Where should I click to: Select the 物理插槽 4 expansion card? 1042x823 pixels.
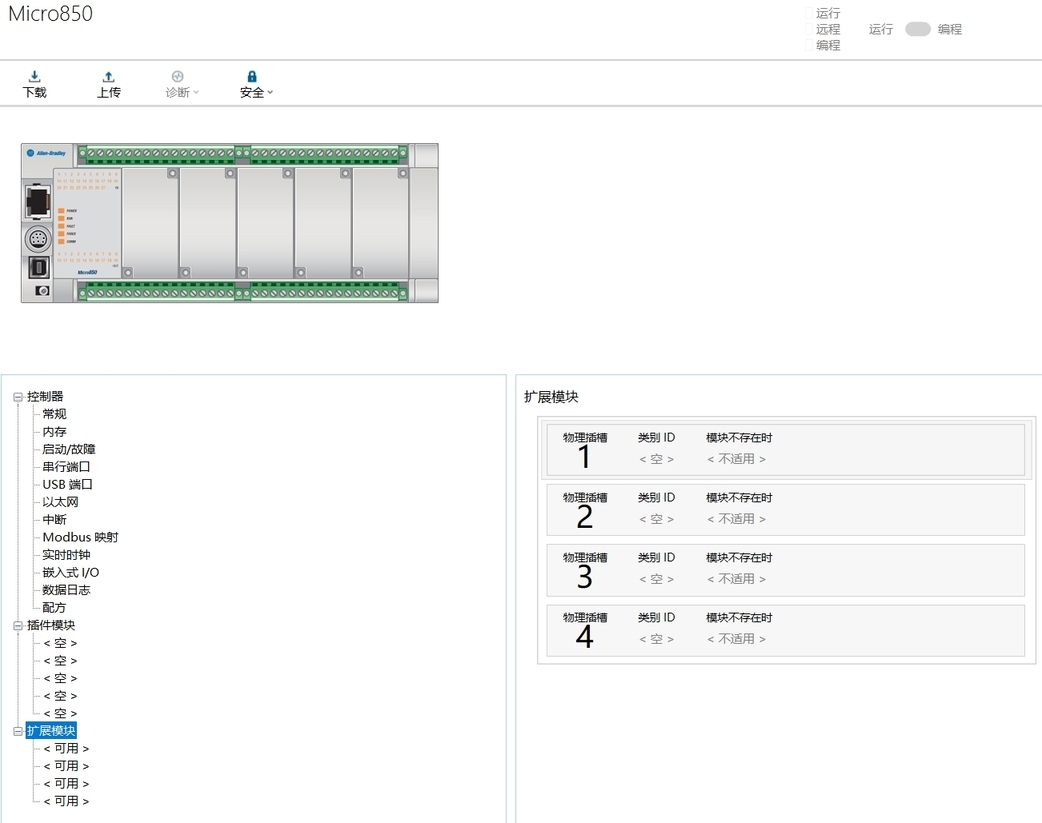(x=785, y=630)
